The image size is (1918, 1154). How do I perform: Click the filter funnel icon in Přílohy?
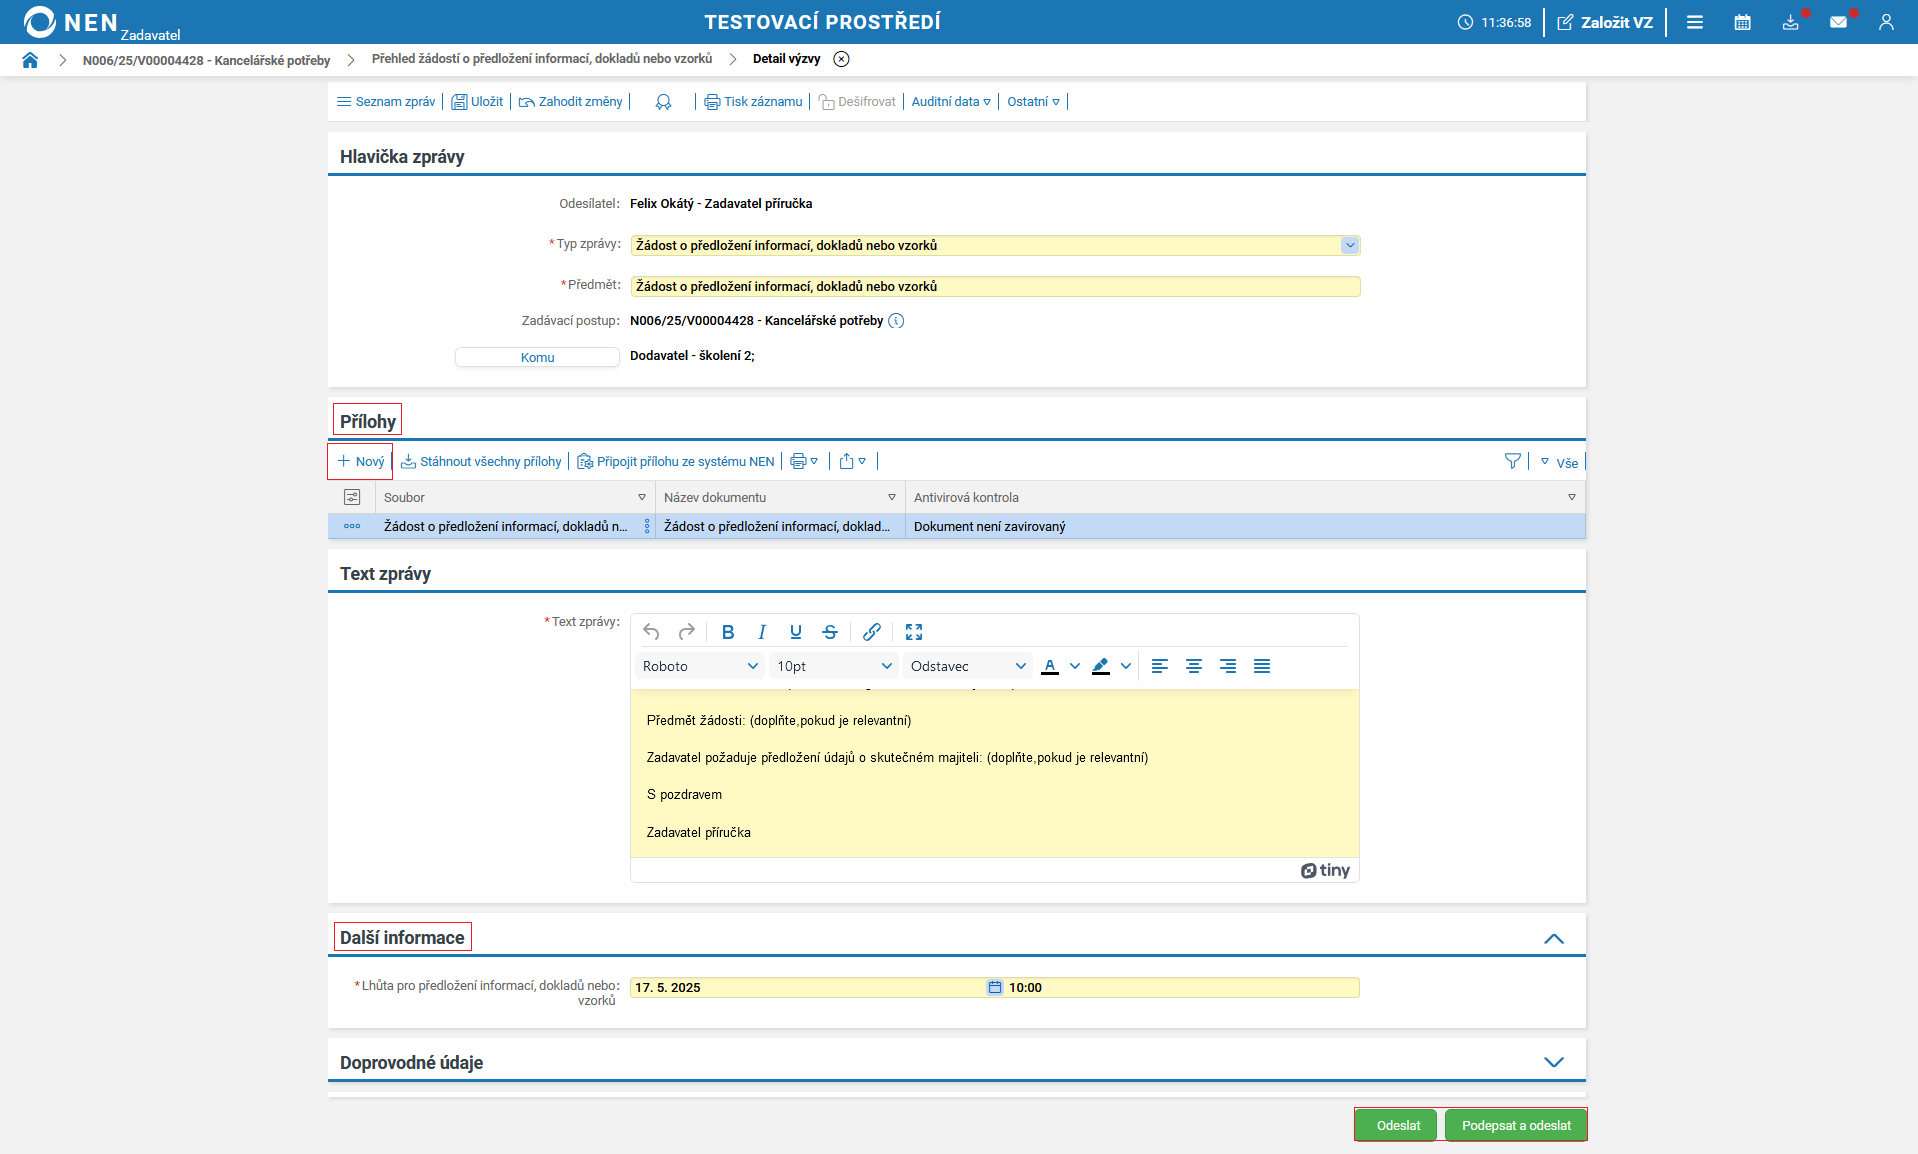[1512, 461]
